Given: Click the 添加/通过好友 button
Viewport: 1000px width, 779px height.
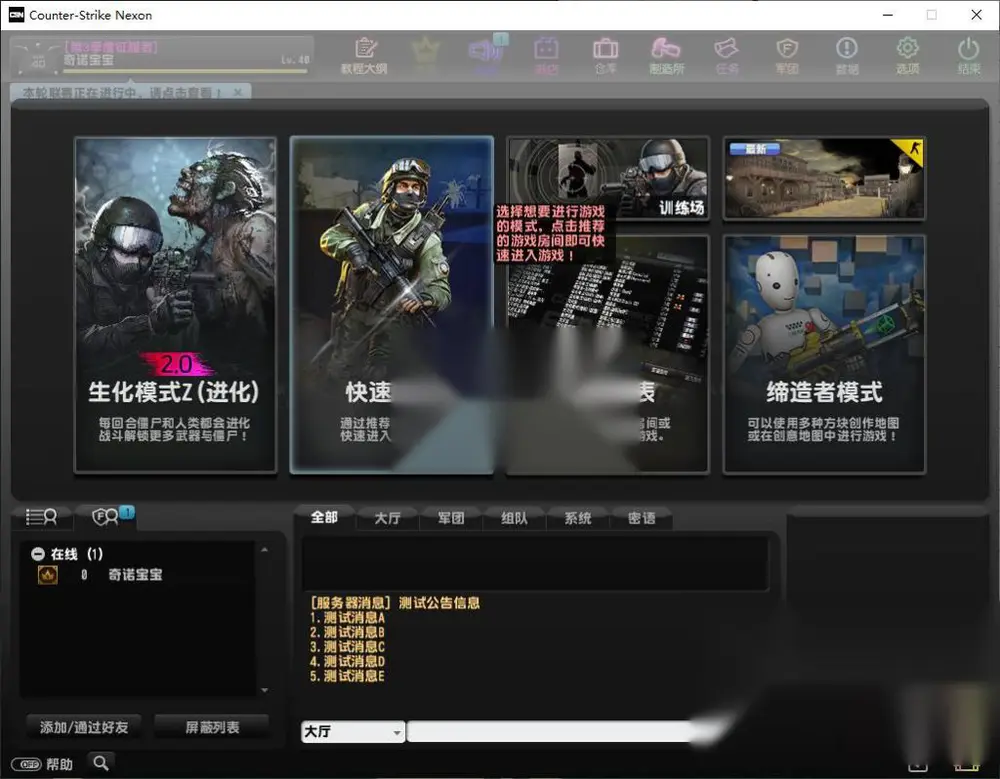Looking at the screenshot, I should tap(84, 727).
